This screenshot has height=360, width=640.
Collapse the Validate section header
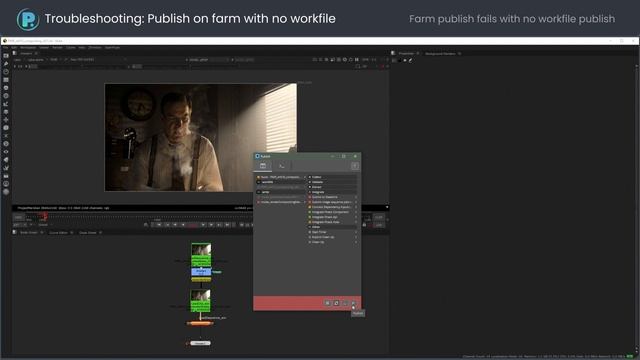click(x=332, y=182)
